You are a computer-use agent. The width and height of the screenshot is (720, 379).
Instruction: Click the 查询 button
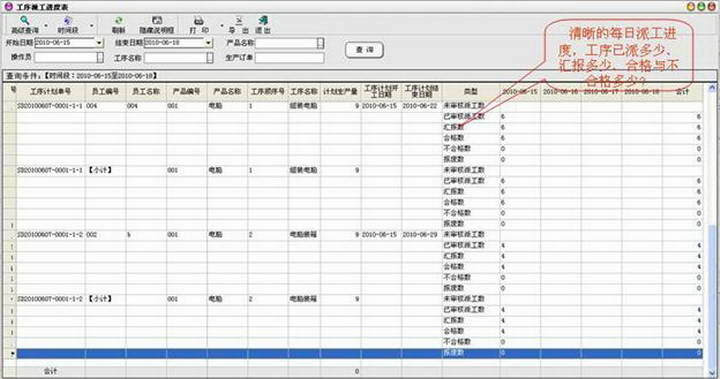[365, 50]
